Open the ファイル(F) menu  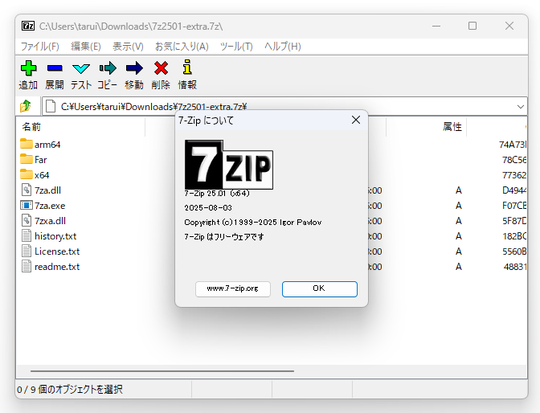point(40,47)
